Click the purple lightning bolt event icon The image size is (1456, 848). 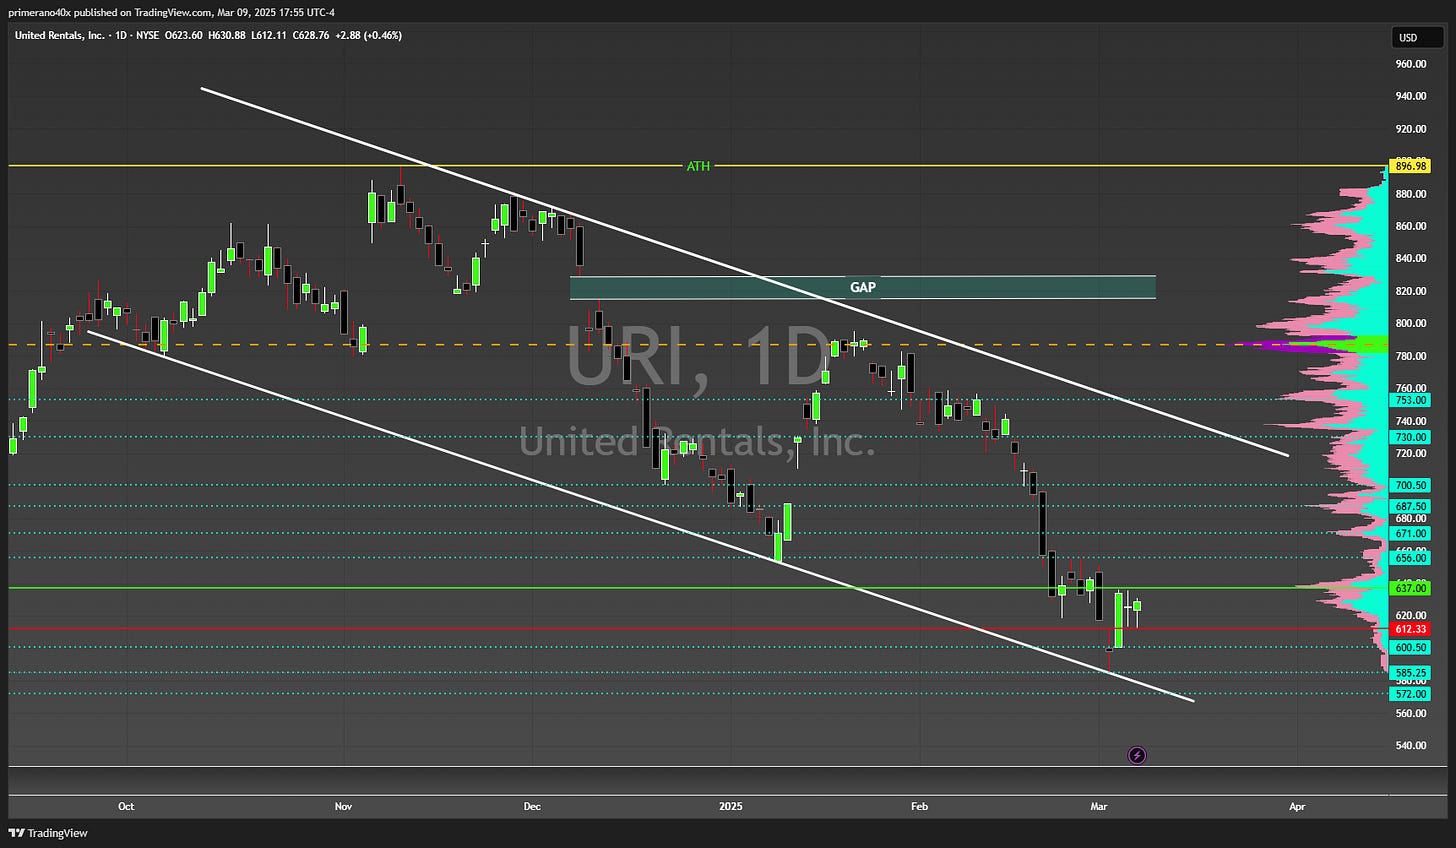coord(1137,755)
